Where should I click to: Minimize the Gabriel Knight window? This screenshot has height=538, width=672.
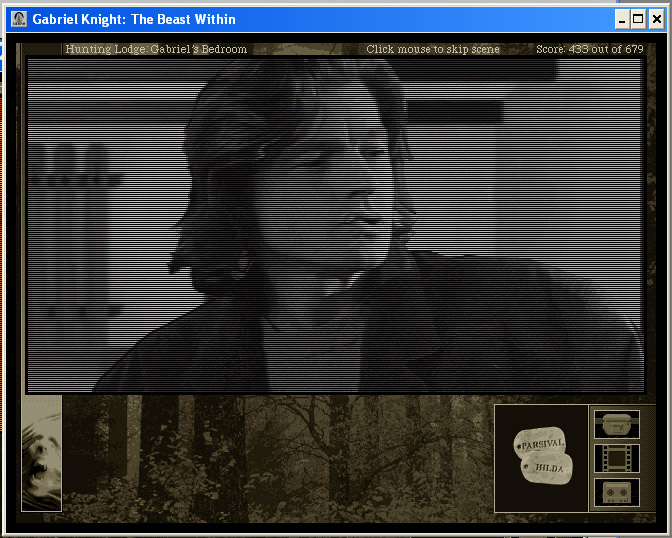[622, 19]
